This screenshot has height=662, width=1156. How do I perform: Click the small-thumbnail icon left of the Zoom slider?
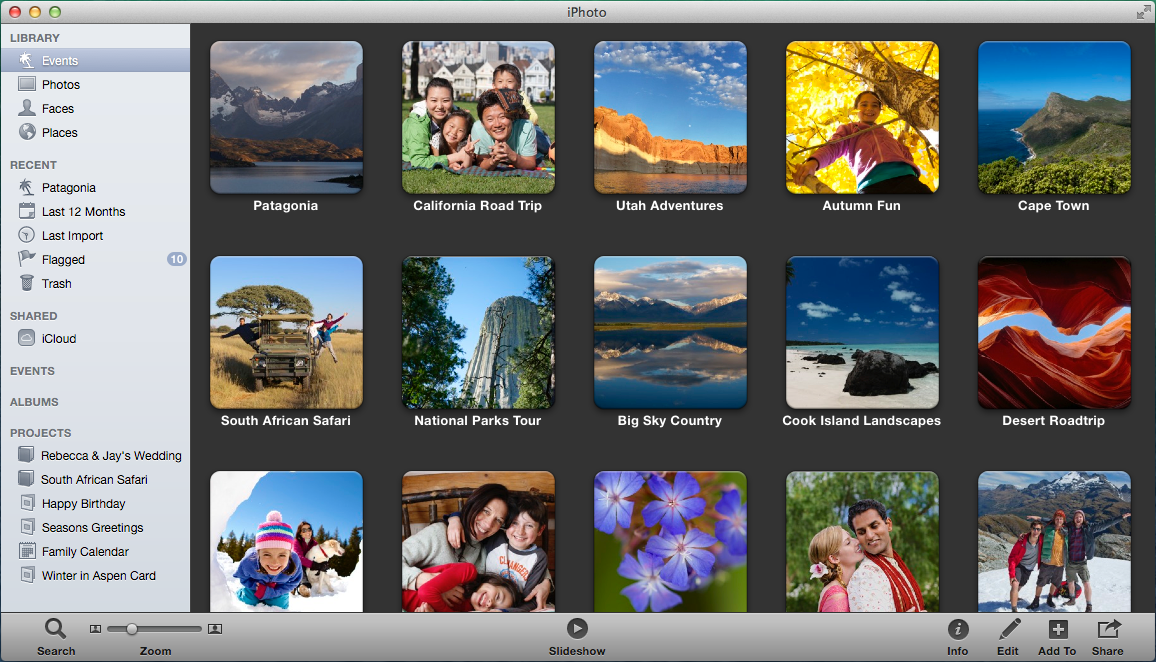tap(95, 629)
